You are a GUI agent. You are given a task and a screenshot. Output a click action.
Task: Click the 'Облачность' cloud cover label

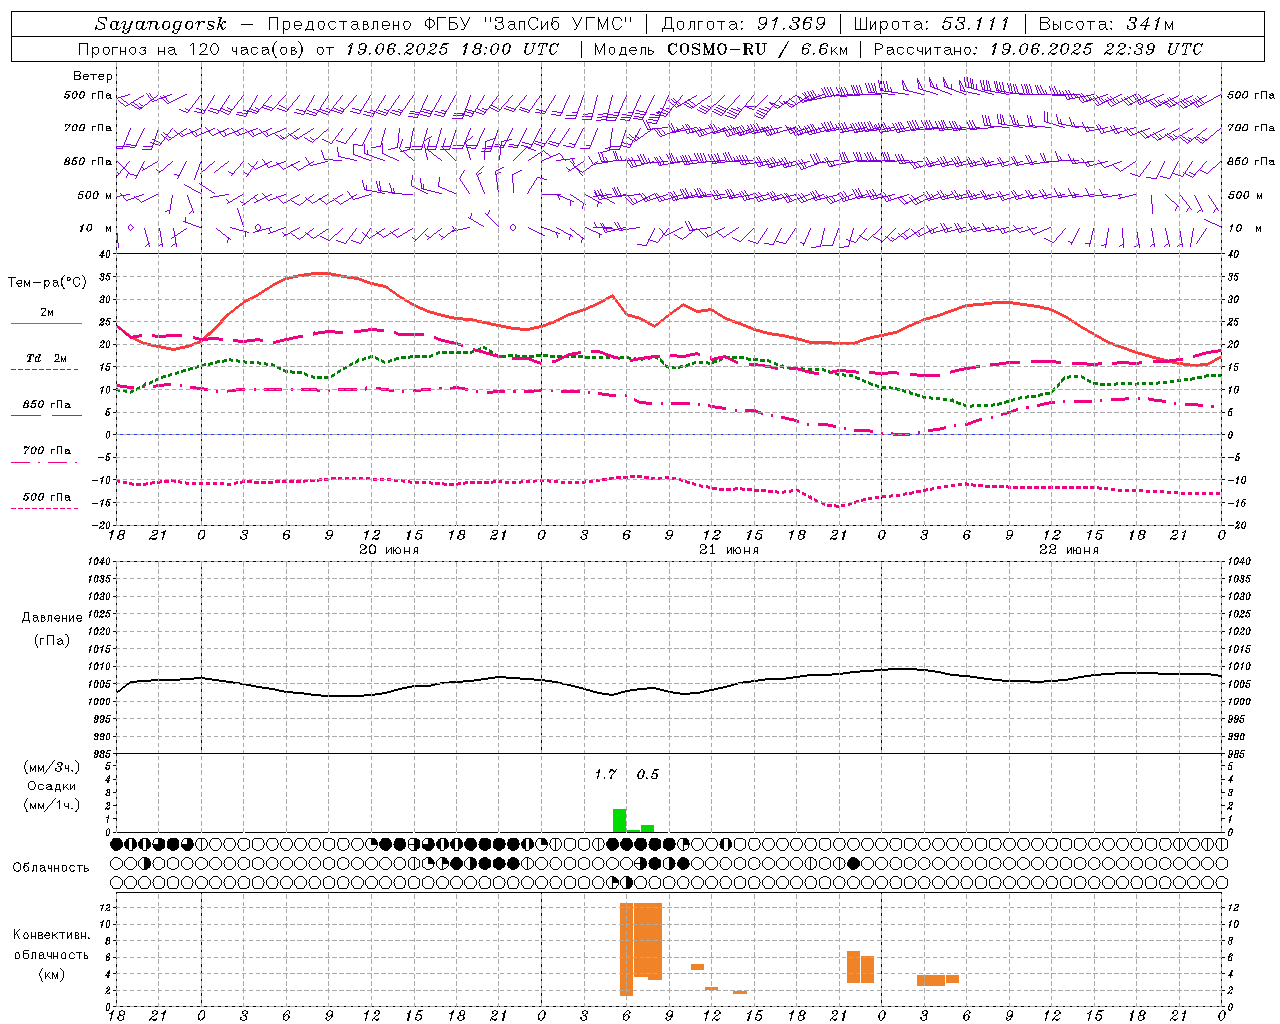pyautogui.click(x=51, y=868)
